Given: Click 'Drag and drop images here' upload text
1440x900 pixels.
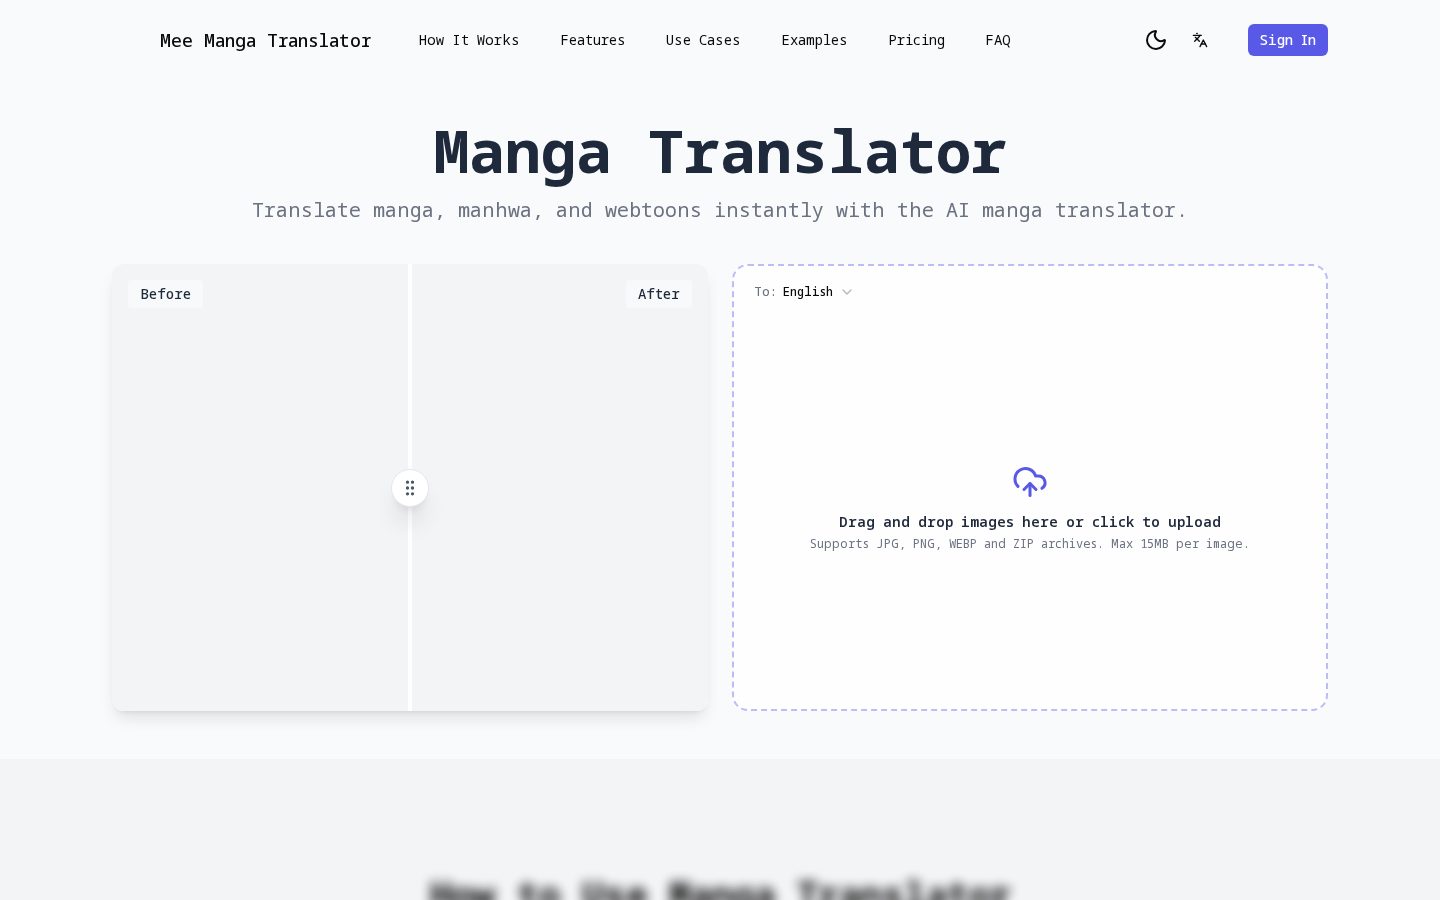Looking at the screenshot, I should pos(1030,522).
